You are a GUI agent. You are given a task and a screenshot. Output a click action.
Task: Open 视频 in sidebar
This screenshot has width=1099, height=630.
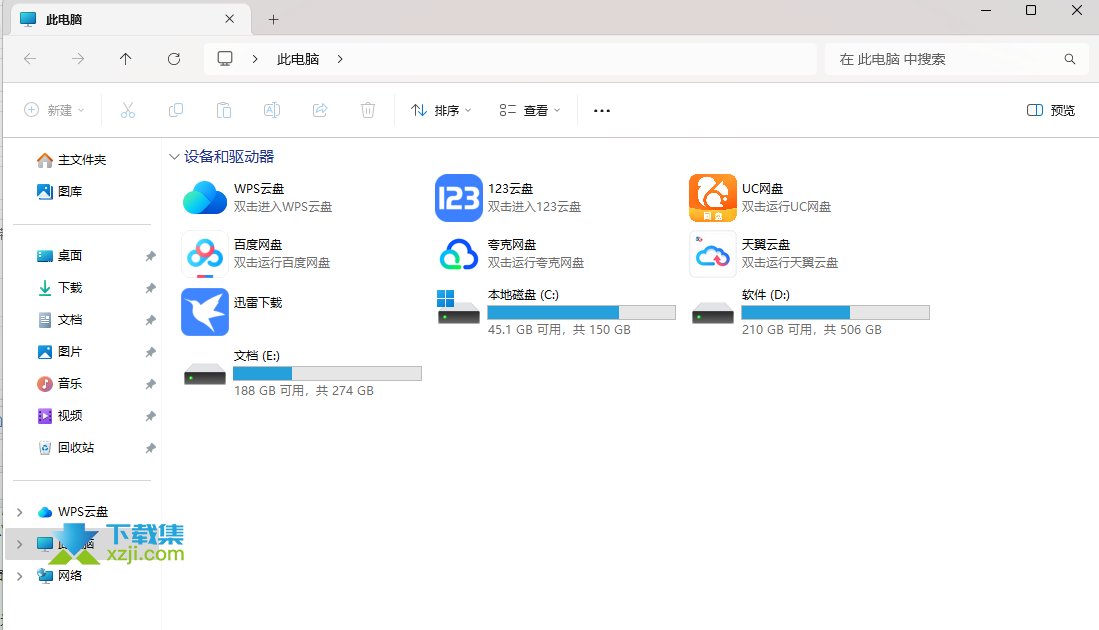click(x=60, y=416)
